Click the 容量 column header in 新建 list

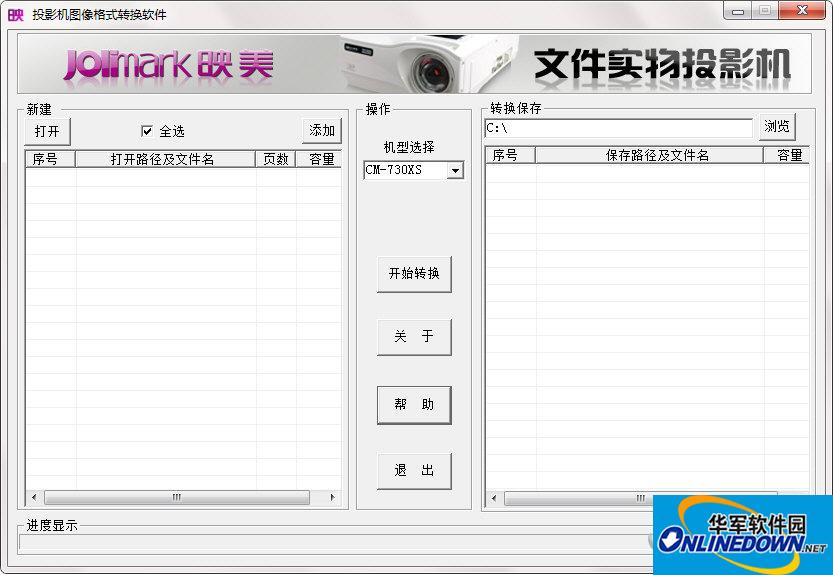[318, 159]
